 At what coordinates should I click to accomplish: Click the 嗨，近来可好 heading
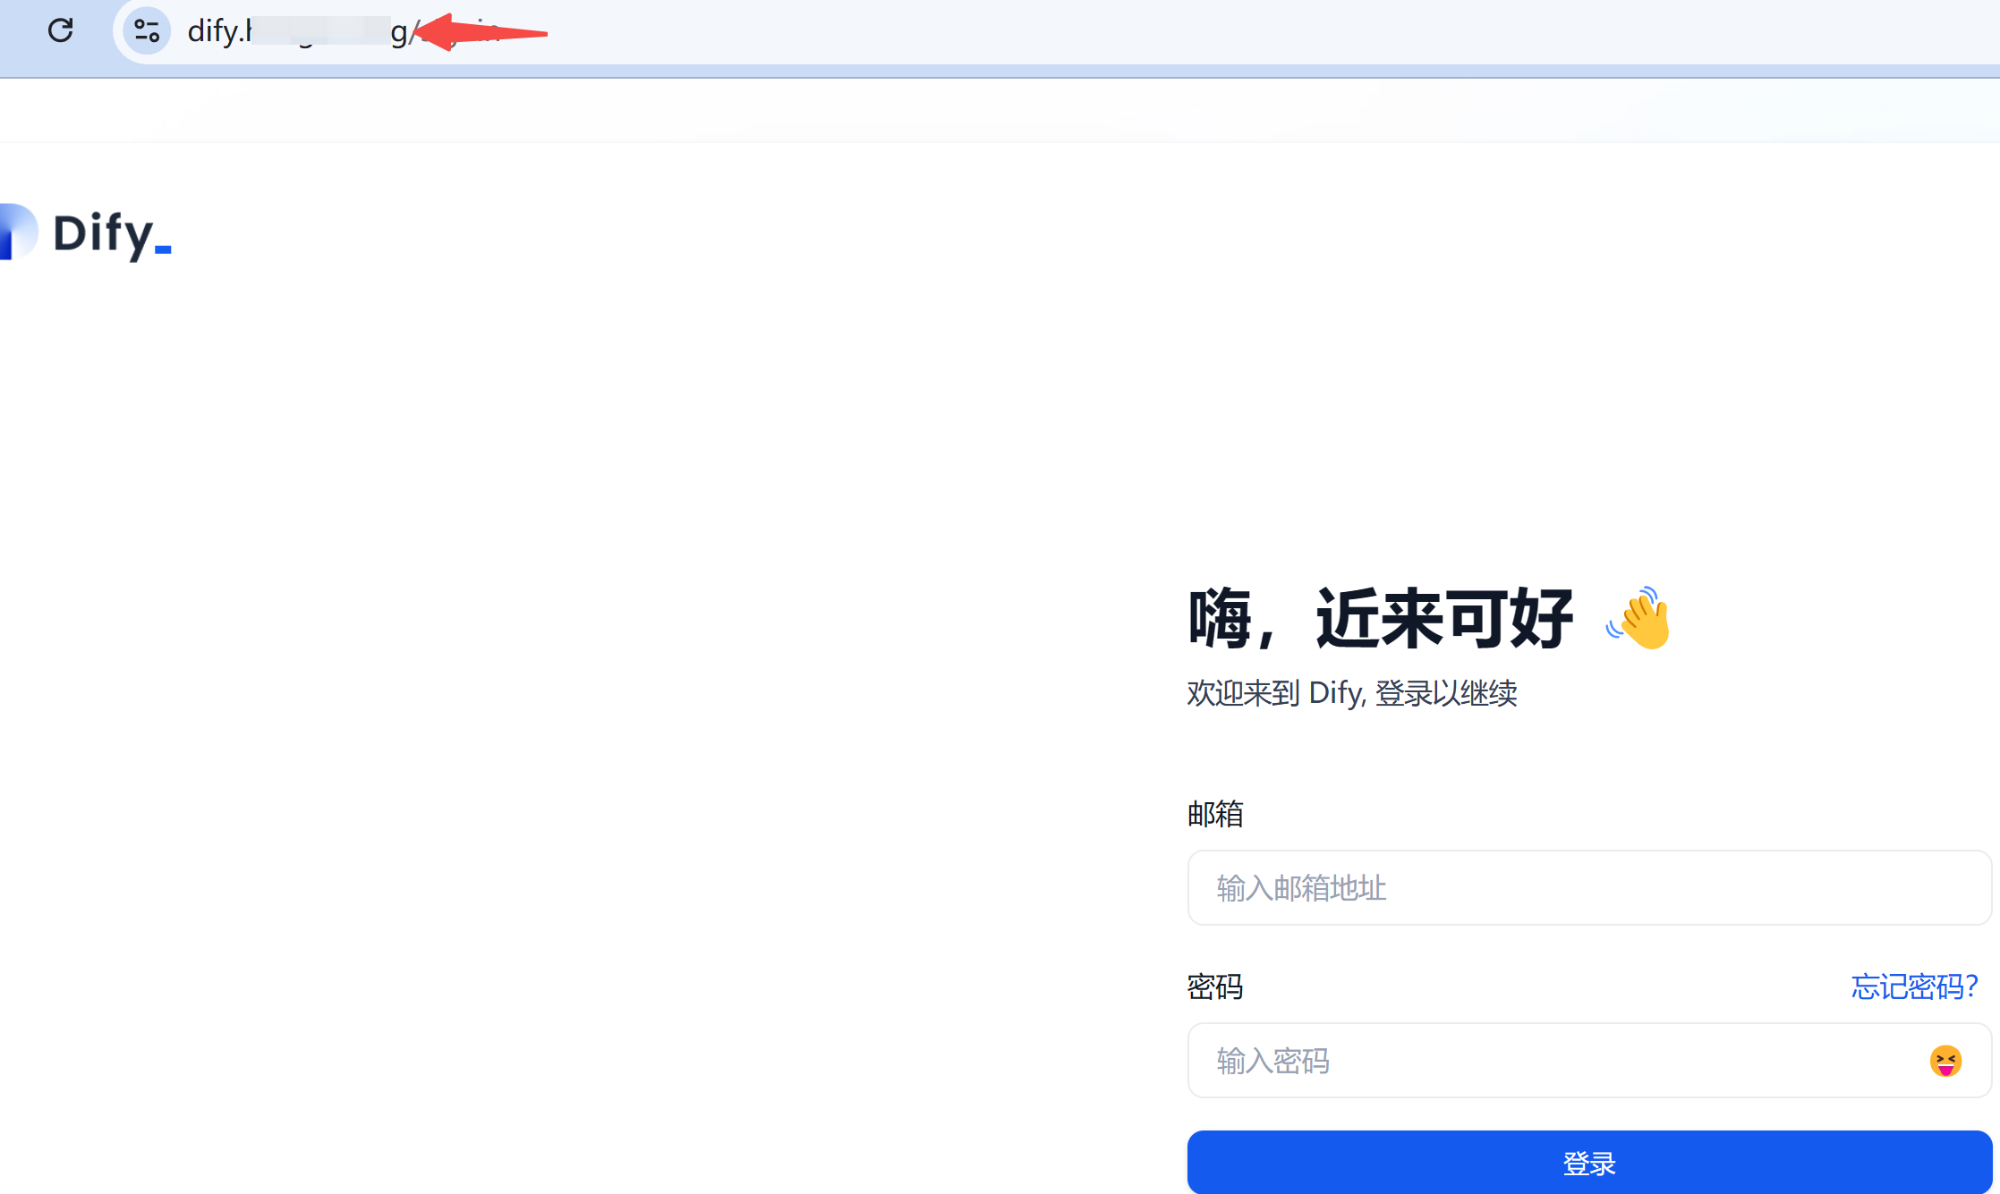(1380, 619)
